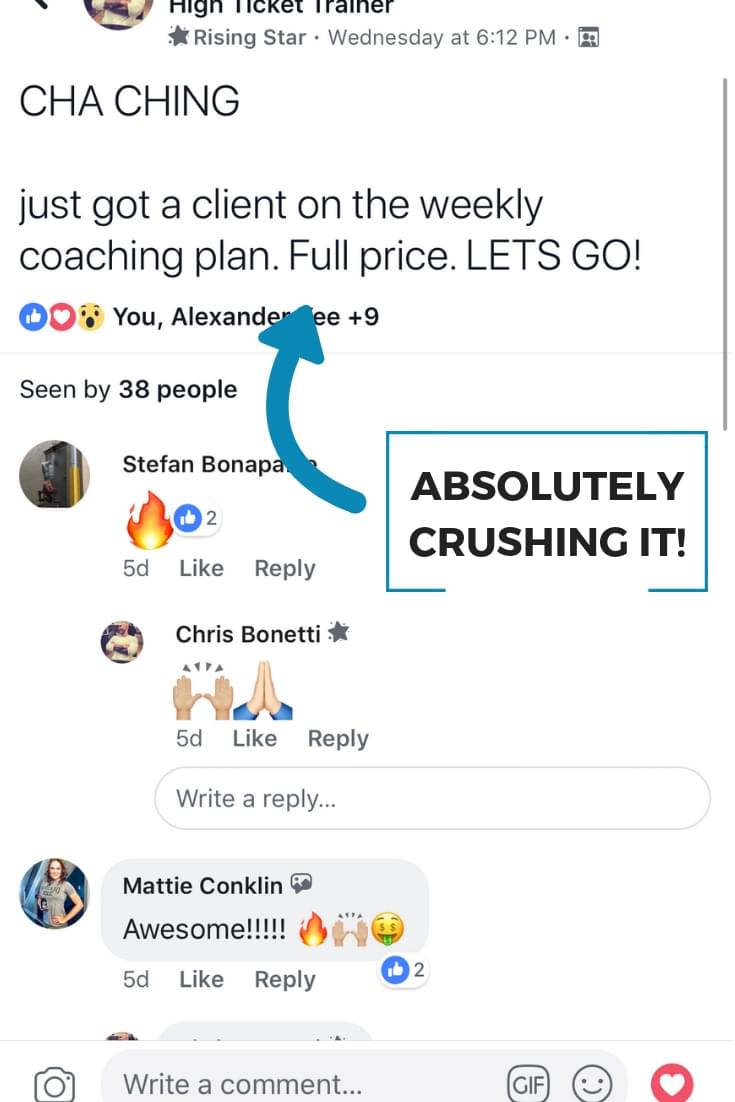Image resolution: width=735 pixels, height=1102 pixels.
Task: Focus the Write a comment field
Action: 302,1084
